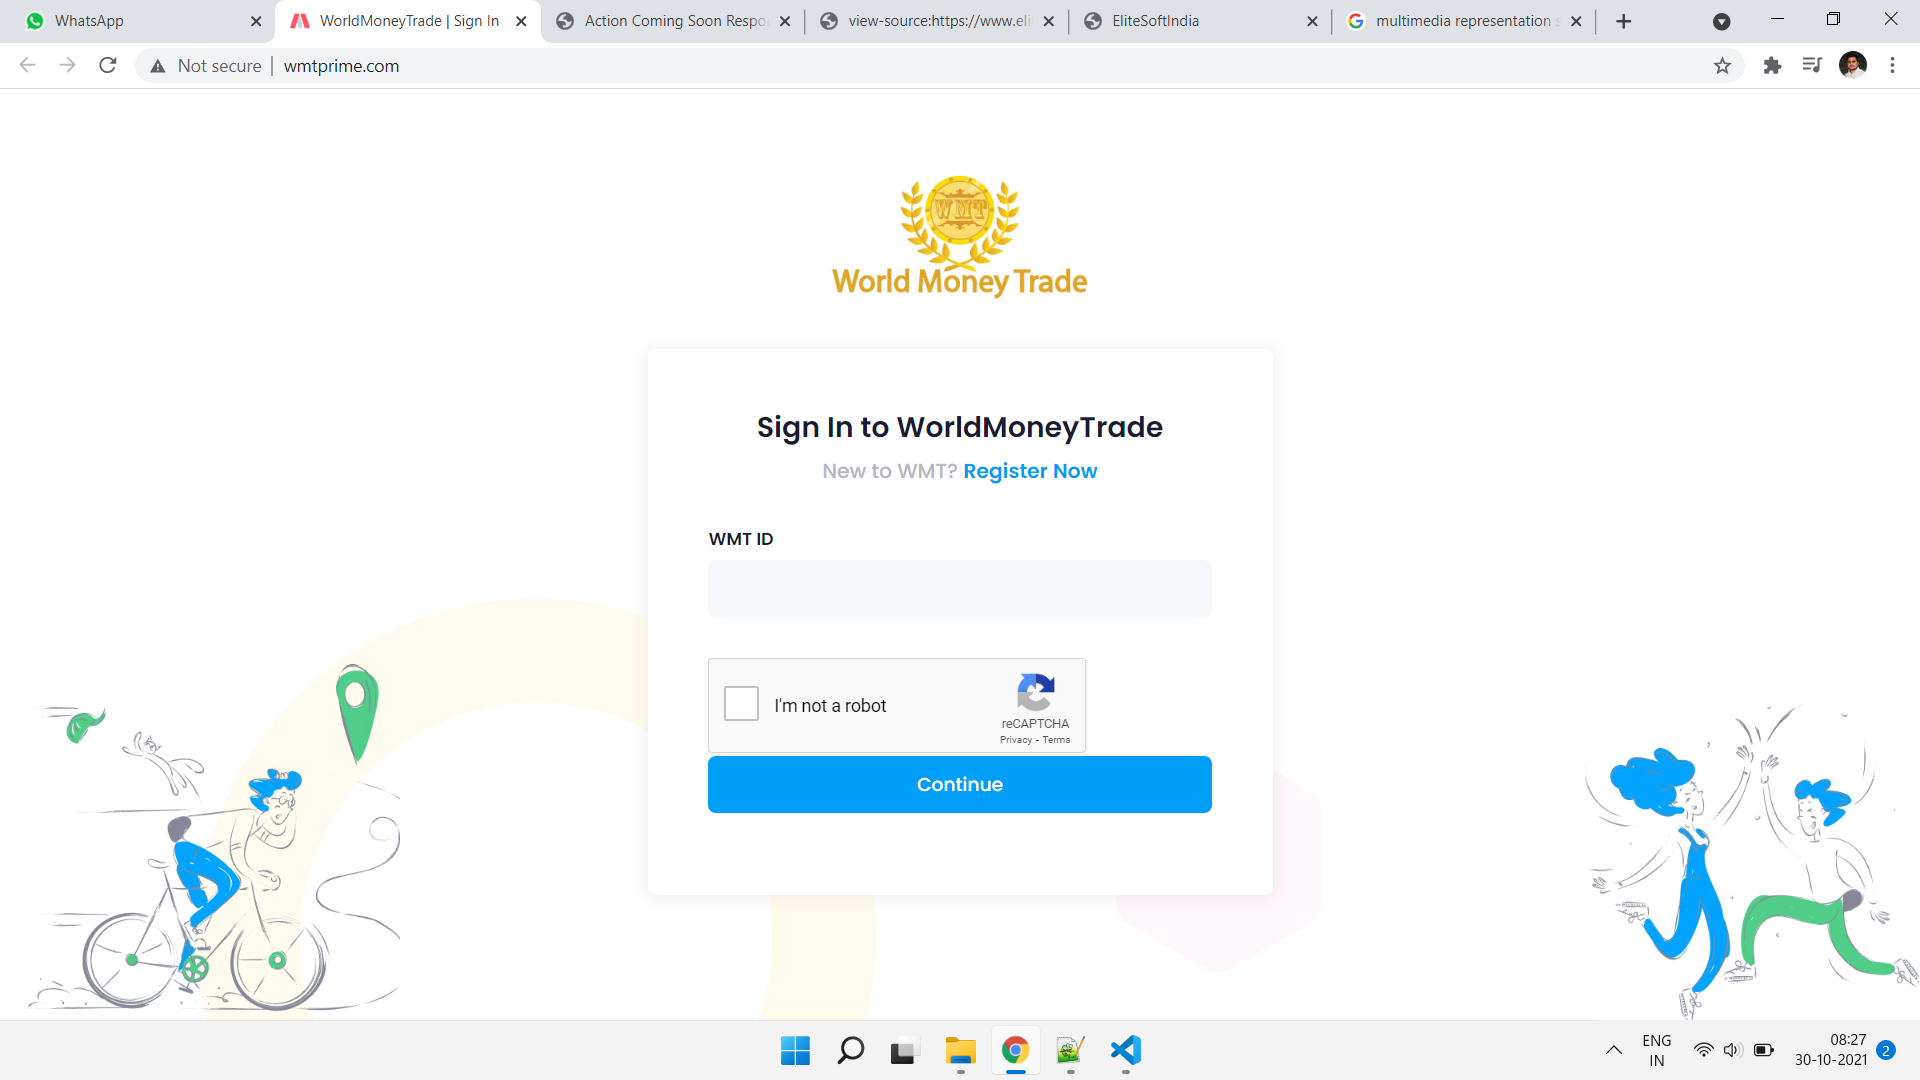Open the Chrome three-dot menu
Screen dimensions: 1920x1080
[1892, 66]
